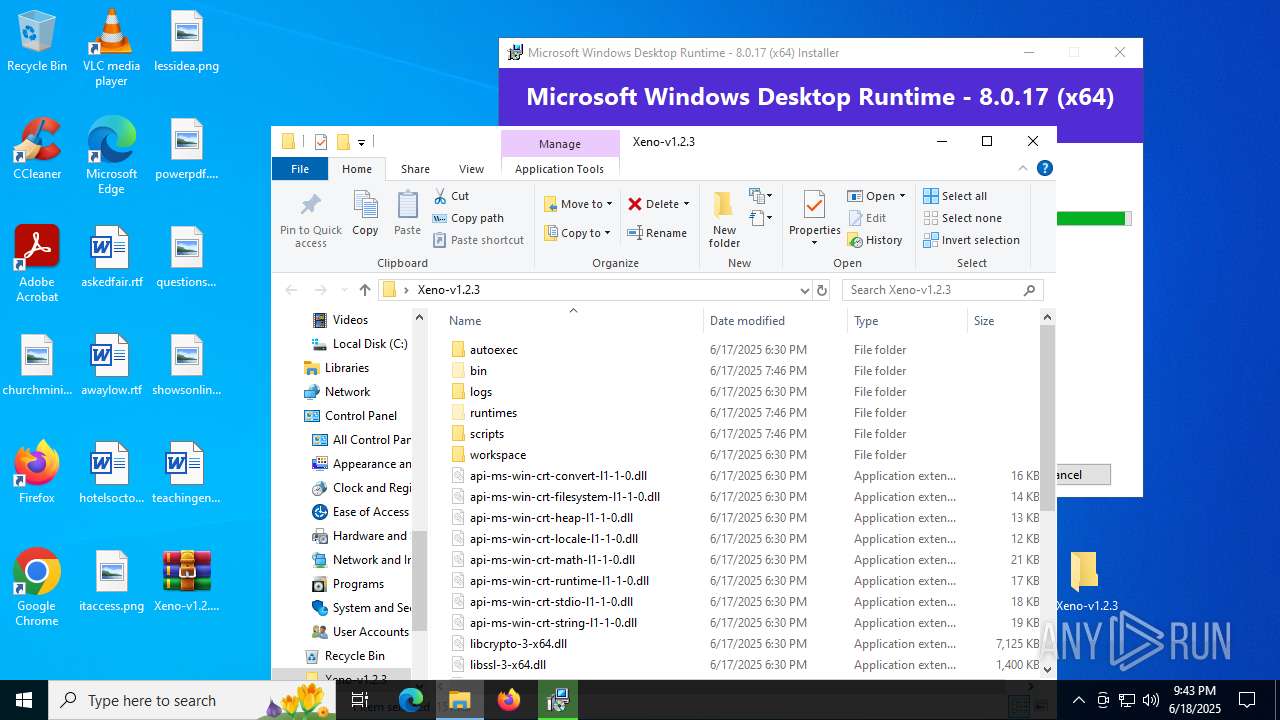Open the Explorer Help question icon
Viewport: 1280px width, 720px height.
[1044, 168]
